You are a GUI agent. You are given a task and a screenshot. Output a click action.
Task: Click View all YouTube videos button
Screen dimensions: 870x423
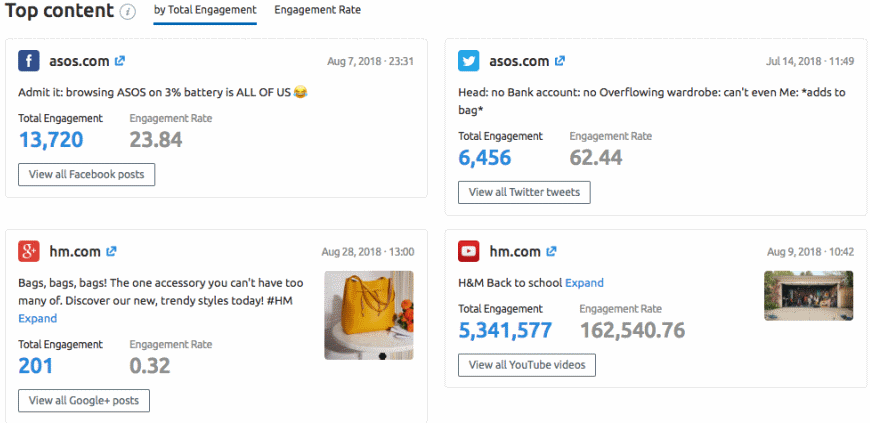[x=527, y=365]
